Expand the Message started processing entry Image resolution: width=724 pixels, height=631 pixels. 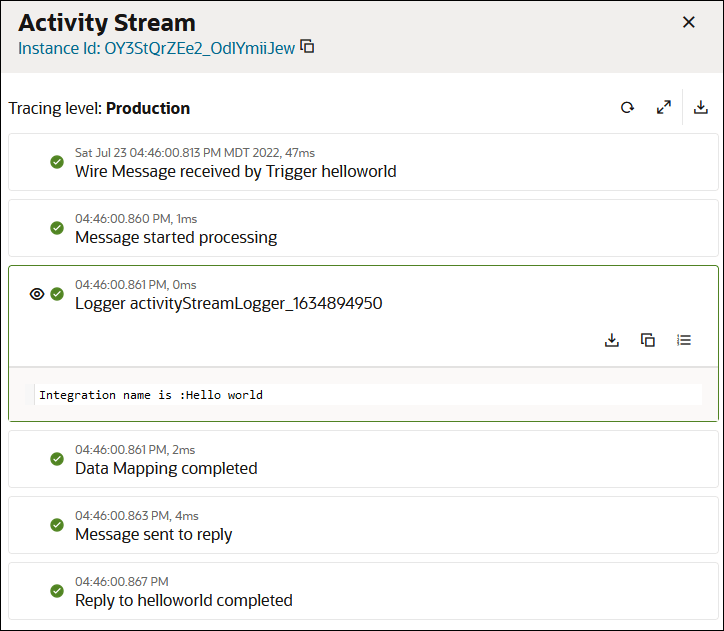(176, 237)
